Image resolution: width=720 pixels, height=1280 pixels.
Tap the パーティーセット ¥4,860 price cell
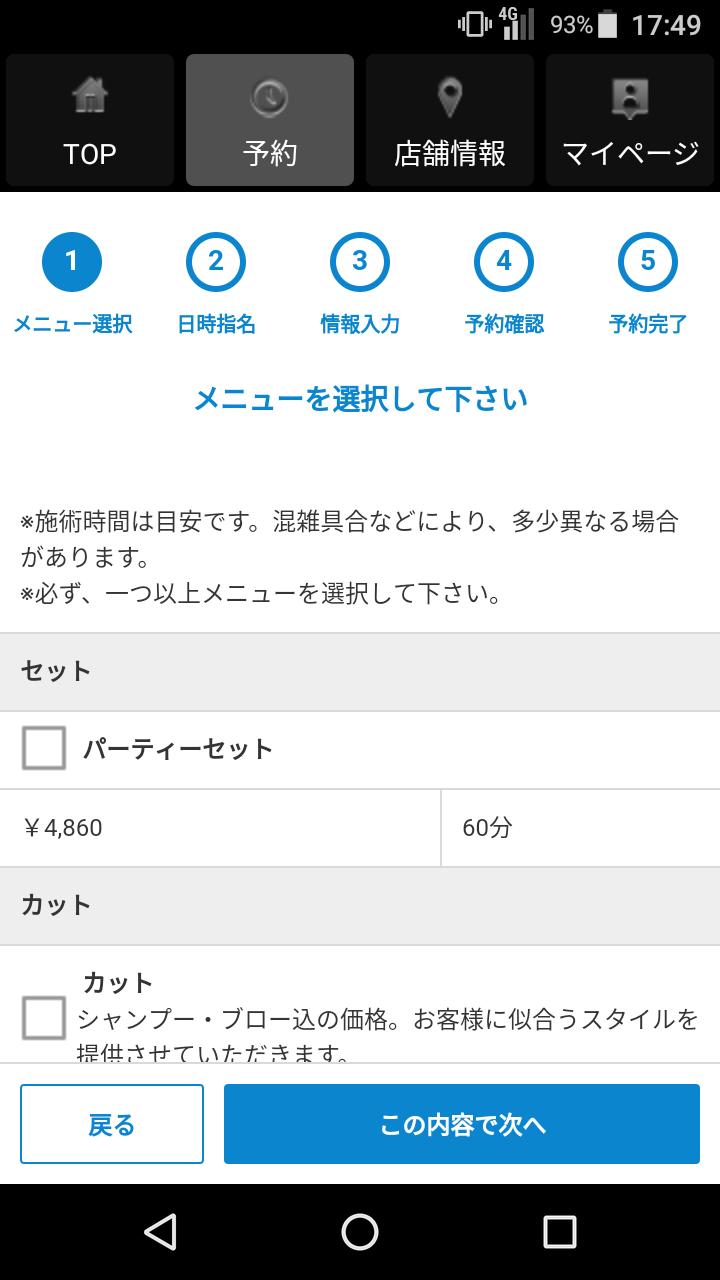click(220, 828)
